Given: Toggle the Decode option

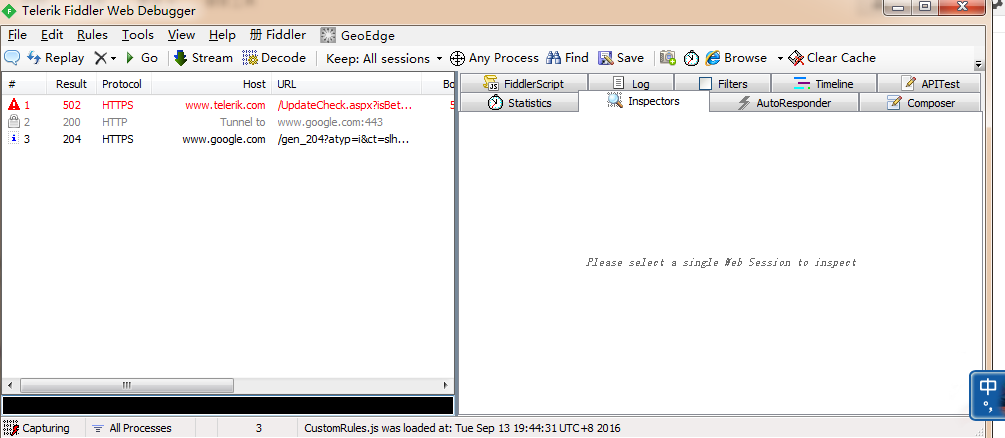Looking at the screenshot, I should [x=274, y=58].
